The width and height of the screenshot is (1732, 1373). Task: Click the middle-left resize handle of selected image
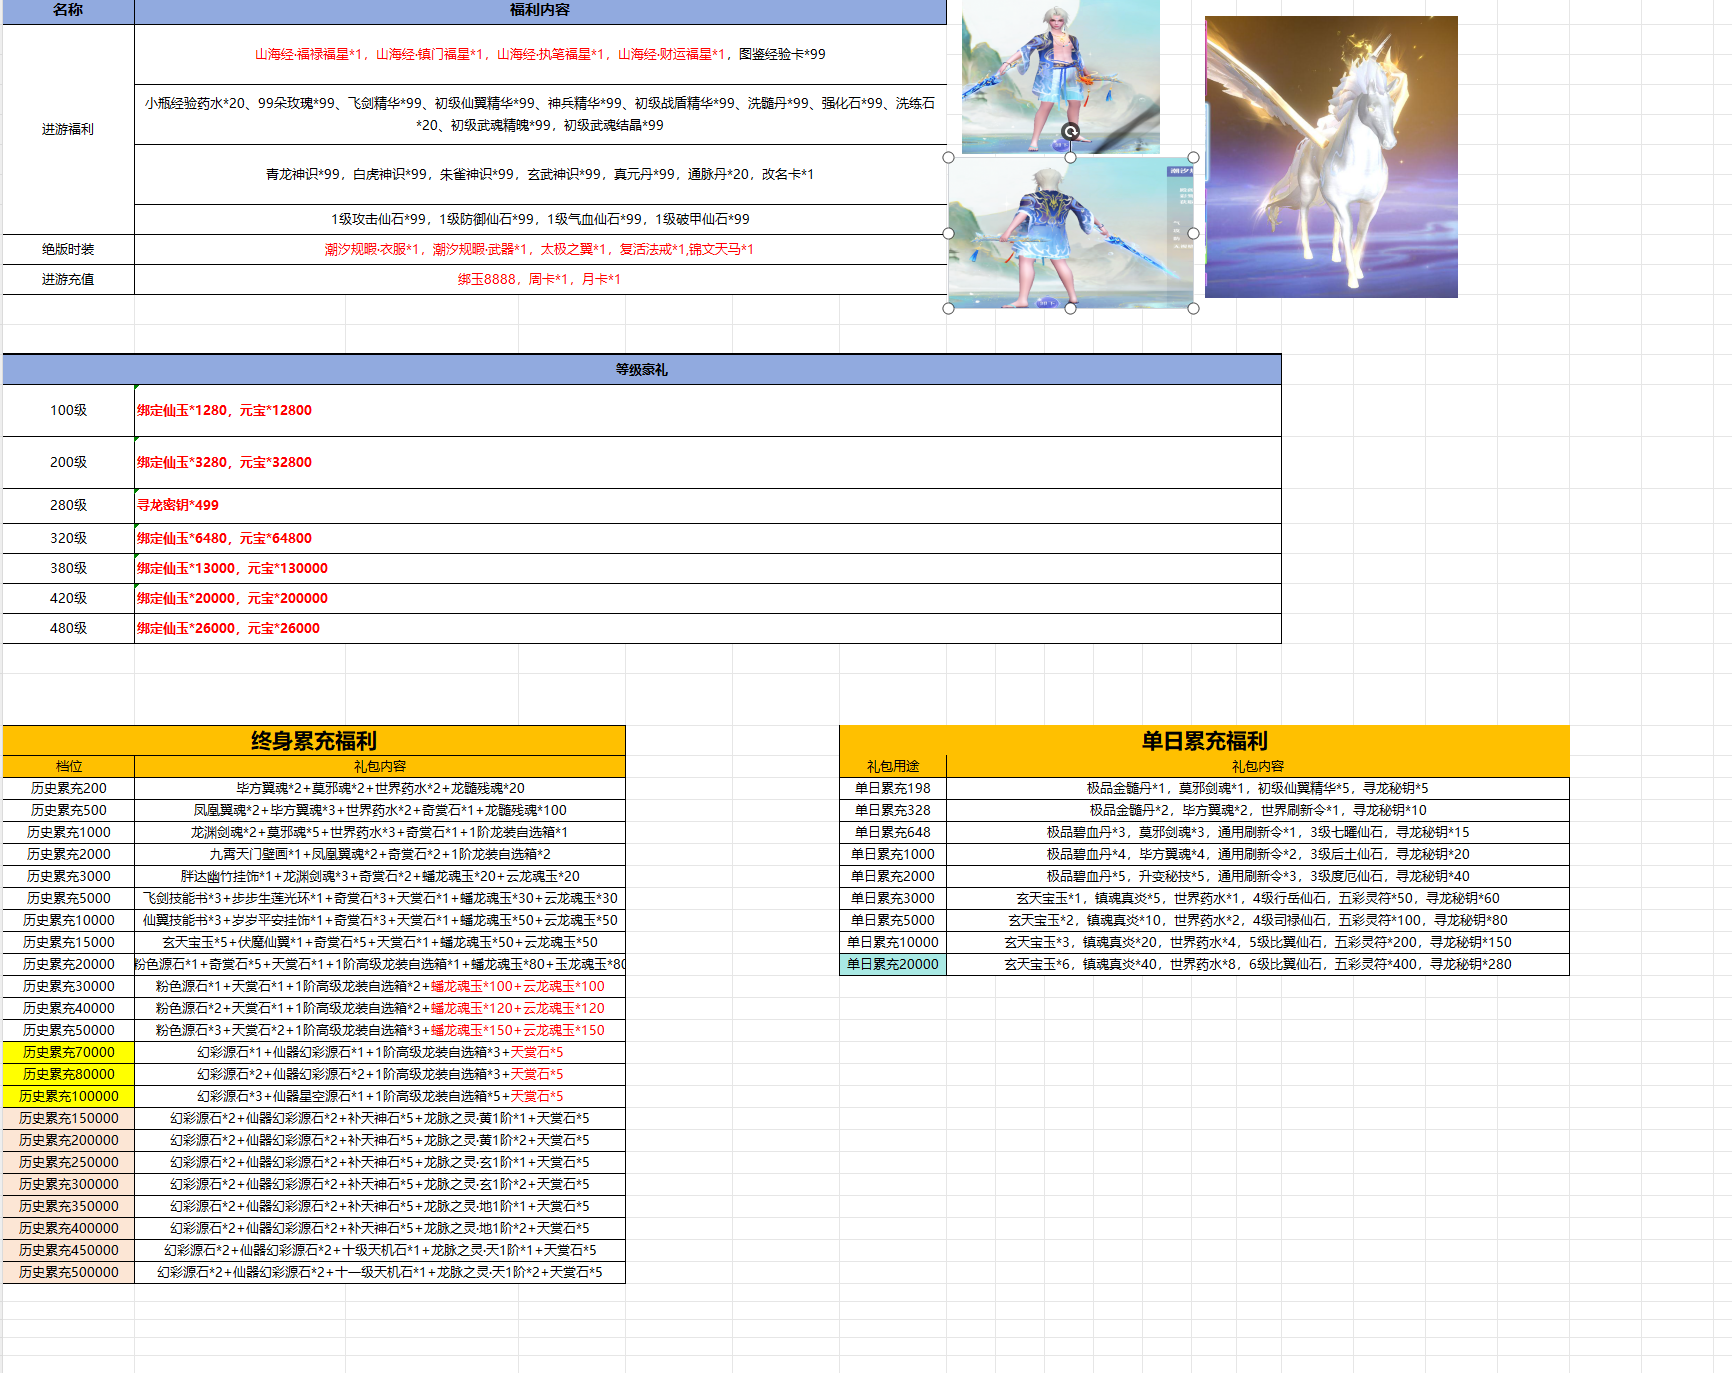[x=948, y=233]
